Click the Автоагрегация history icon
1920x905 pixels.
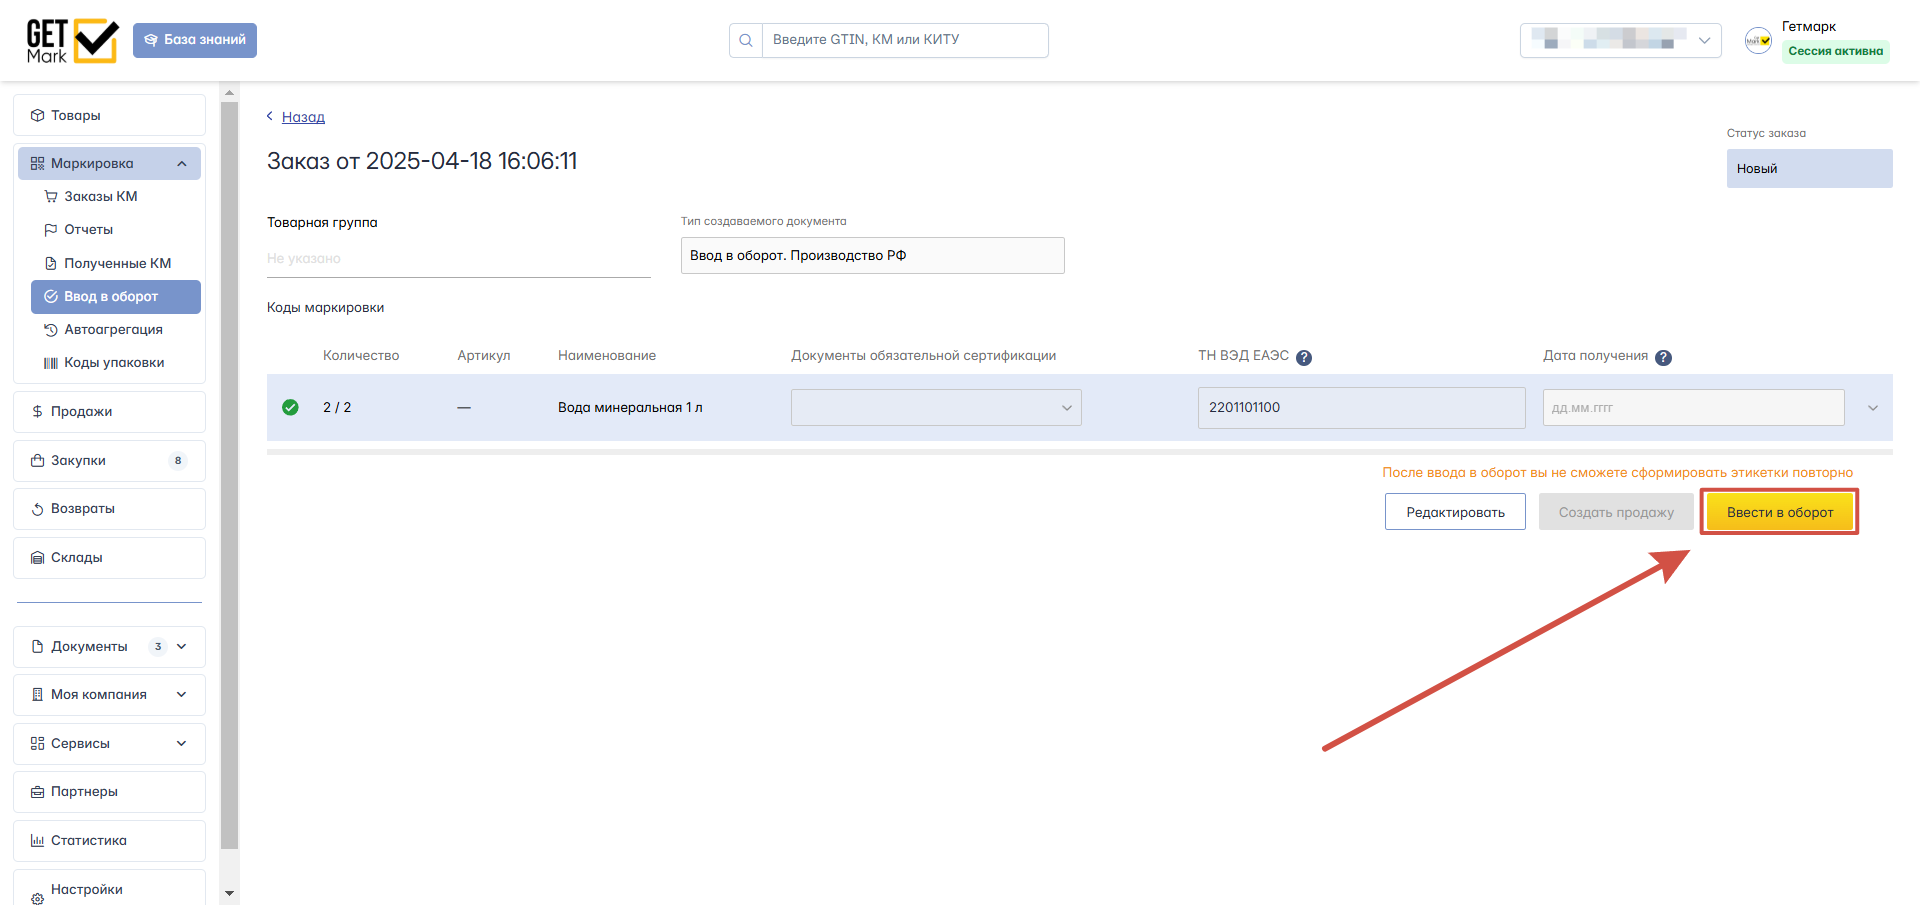[x=51, y=330]
